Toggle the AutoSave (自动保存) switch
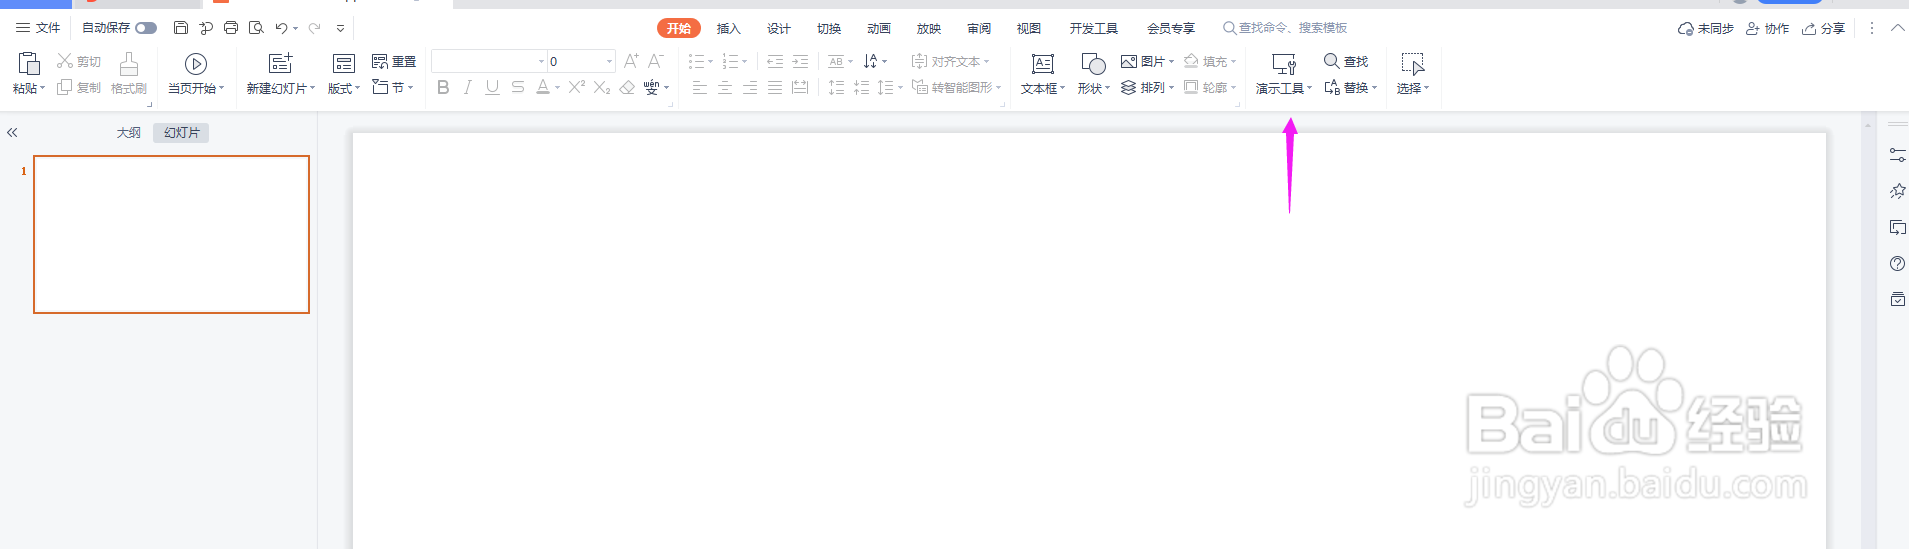This screenshot has width=1909, height=549. click(146, 28)
